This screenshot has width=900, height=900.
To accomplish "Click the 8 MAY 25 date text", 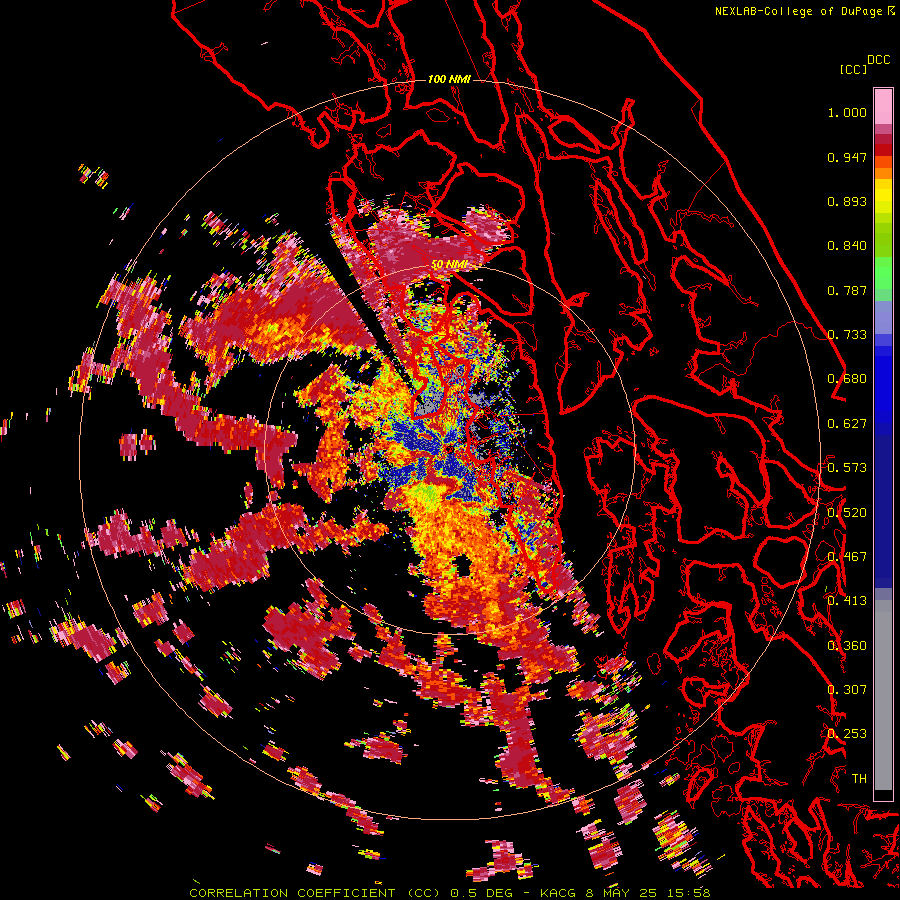I will pos(620,893).
